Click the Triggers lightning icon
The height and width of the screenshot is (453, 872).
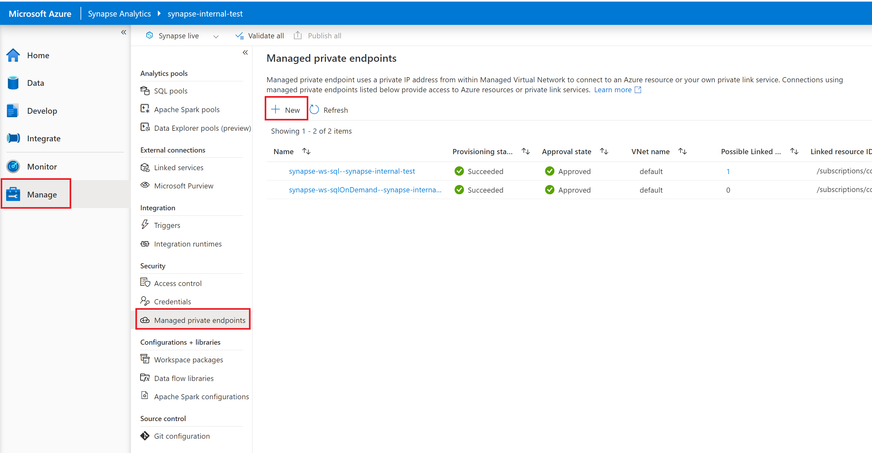click(145, 225)
